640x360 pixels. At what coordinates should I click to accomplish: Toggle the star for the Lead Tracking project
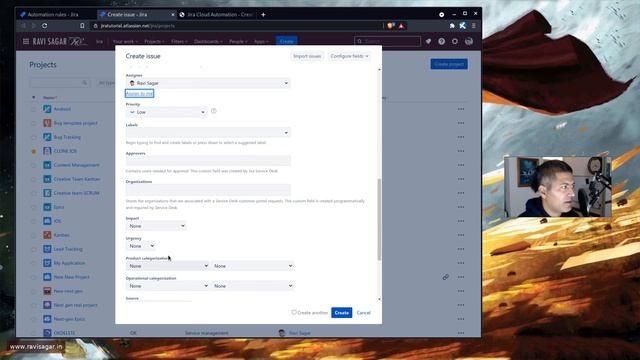pyautogui.click(x=34, y=249)
